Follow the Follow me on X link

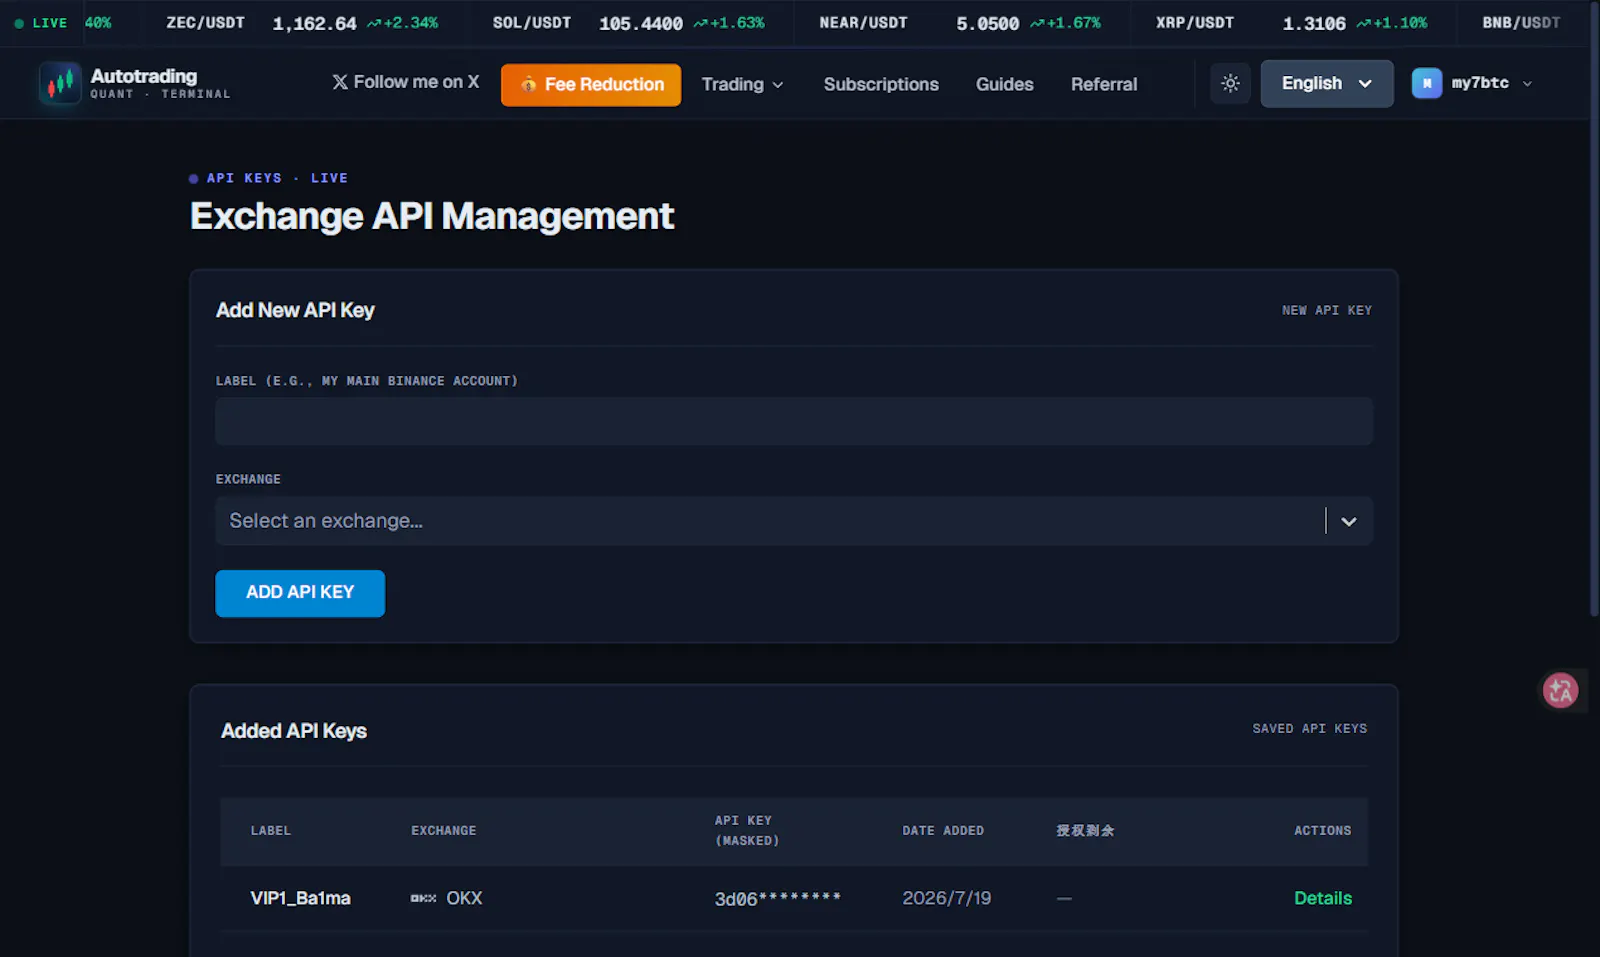[x=406, y=82]
